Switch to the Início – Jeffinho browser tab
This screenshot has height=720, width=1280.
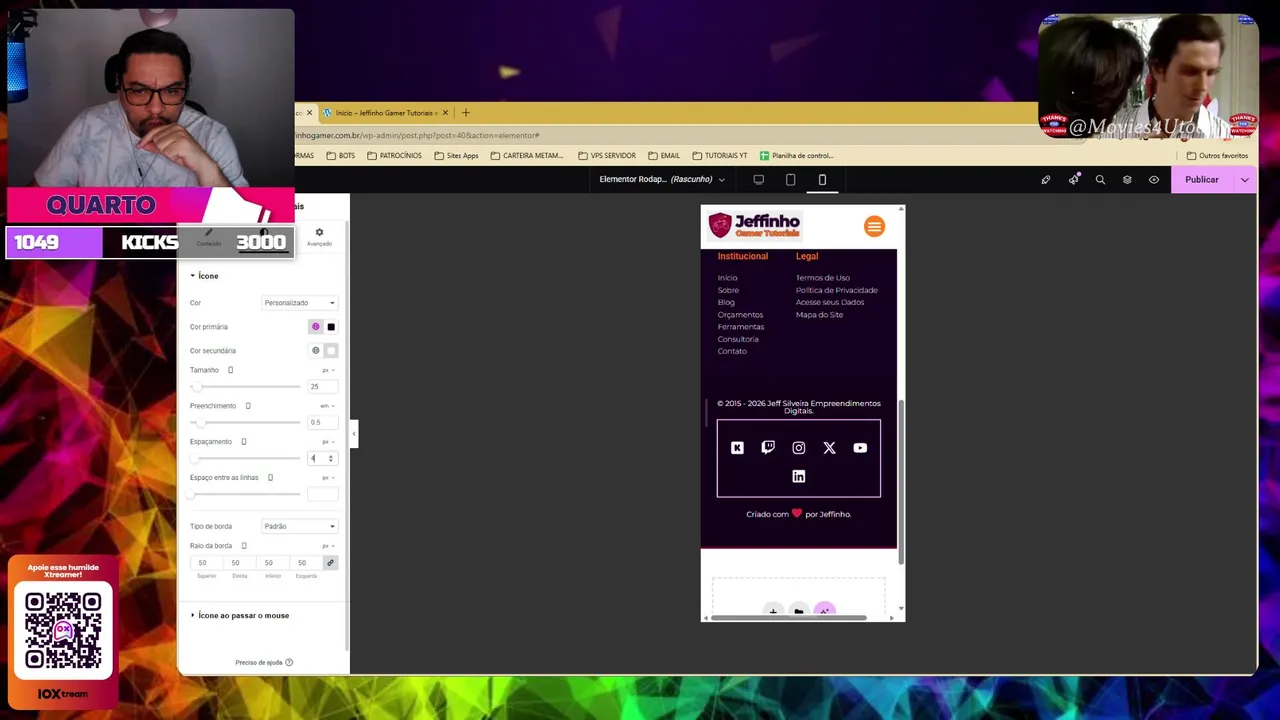[x=386, y=113]
